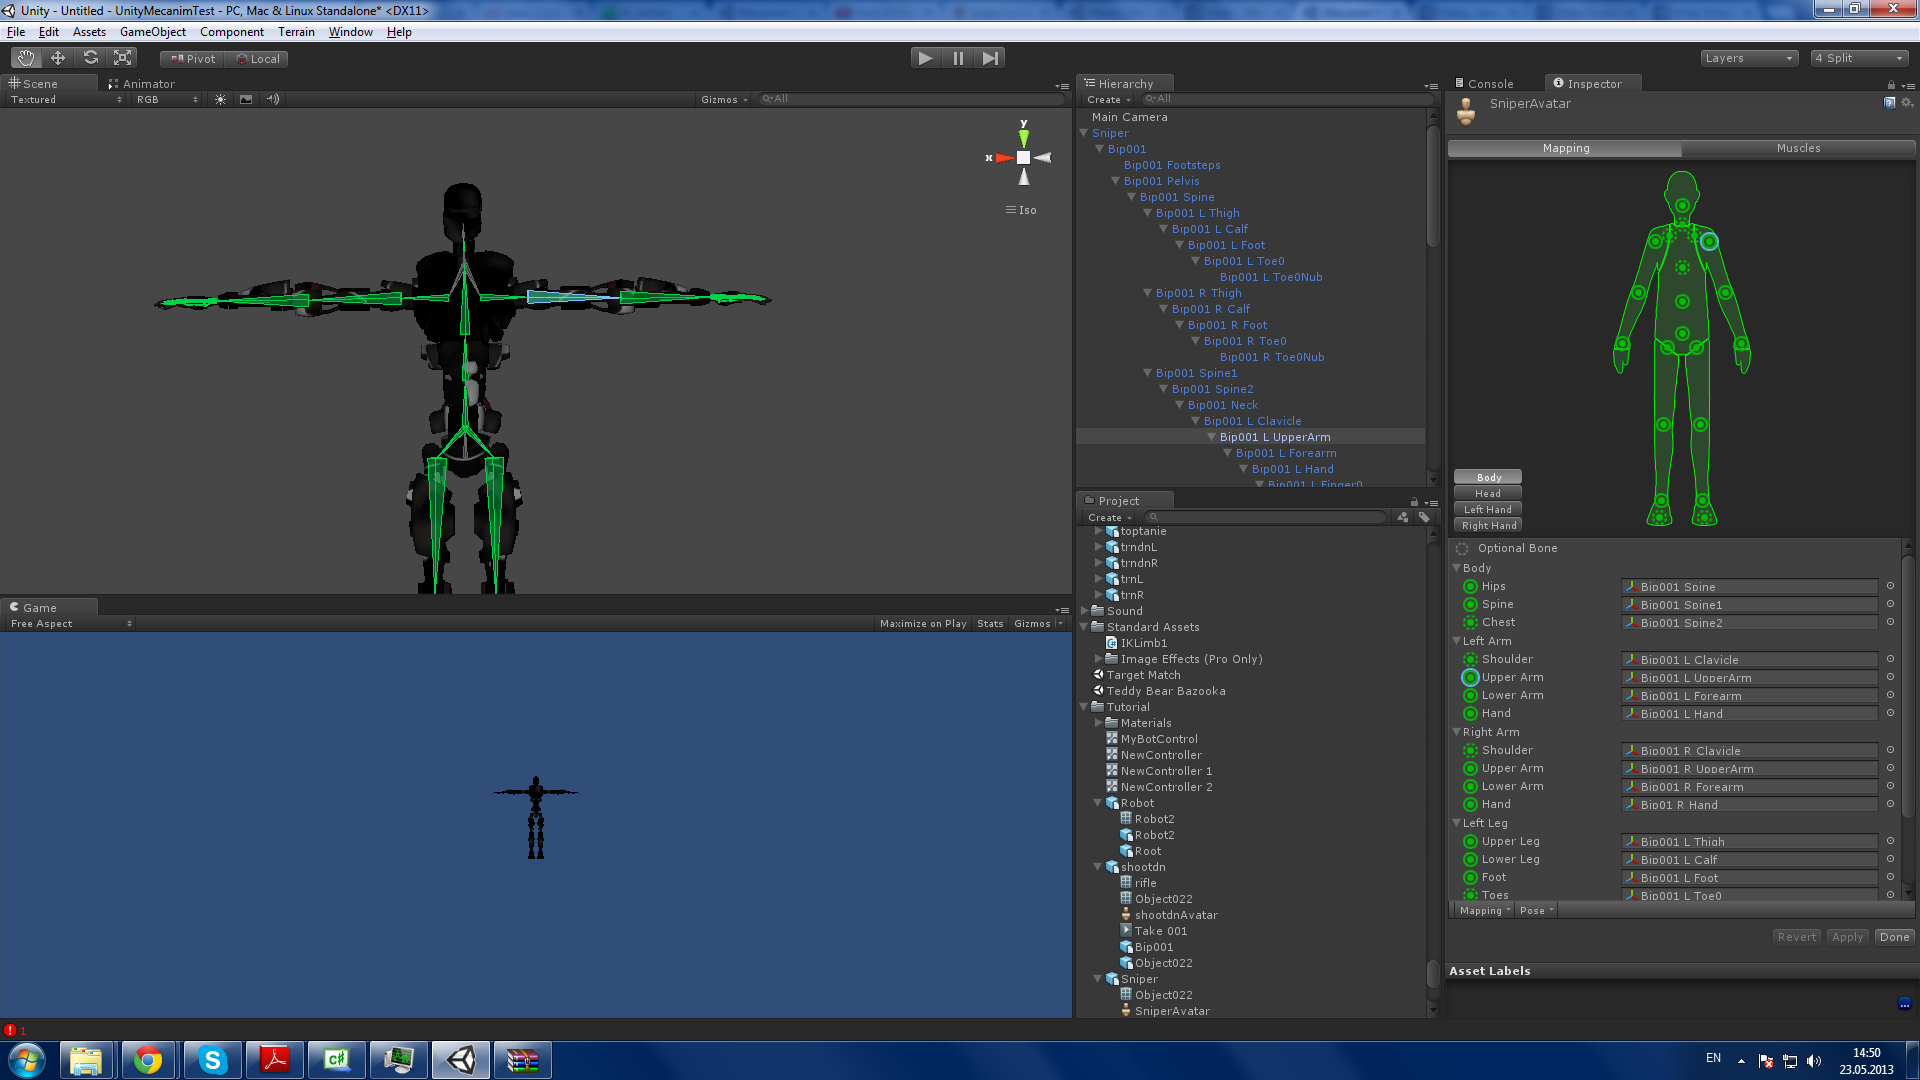Open Adobe Reader from the taskbar

(274, 1060)
